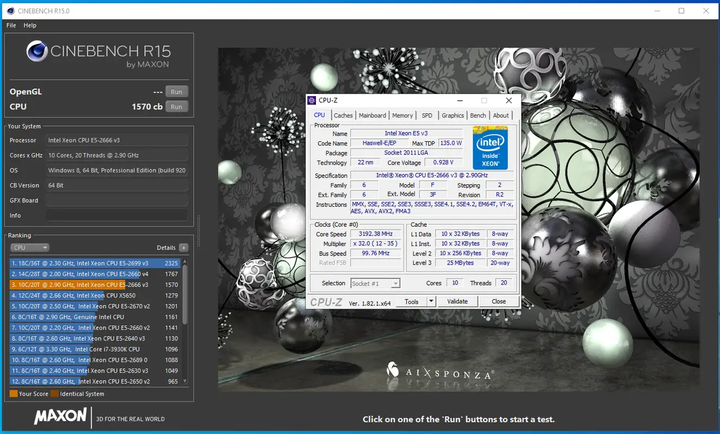Viewport: 720px width, 434px height.
Task: Click the Level 3 cache value 25 MBytes
Action: (x=460, y=263)
